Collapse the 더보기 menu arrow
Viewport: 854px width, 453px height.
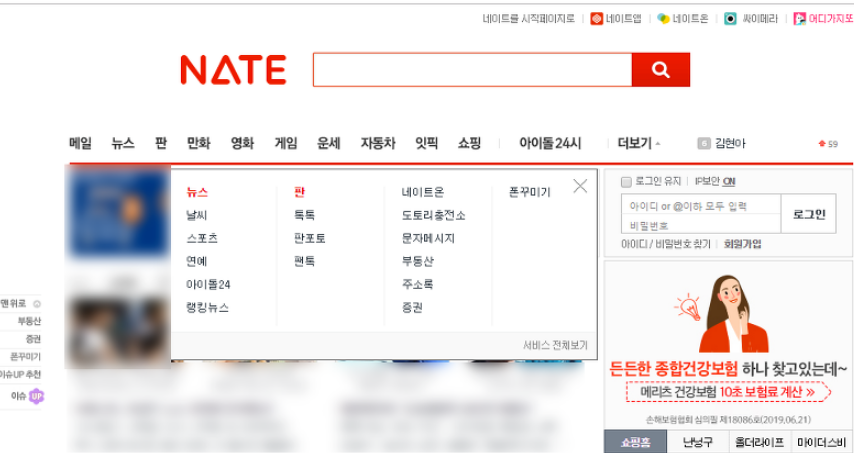tap(658, 144)
